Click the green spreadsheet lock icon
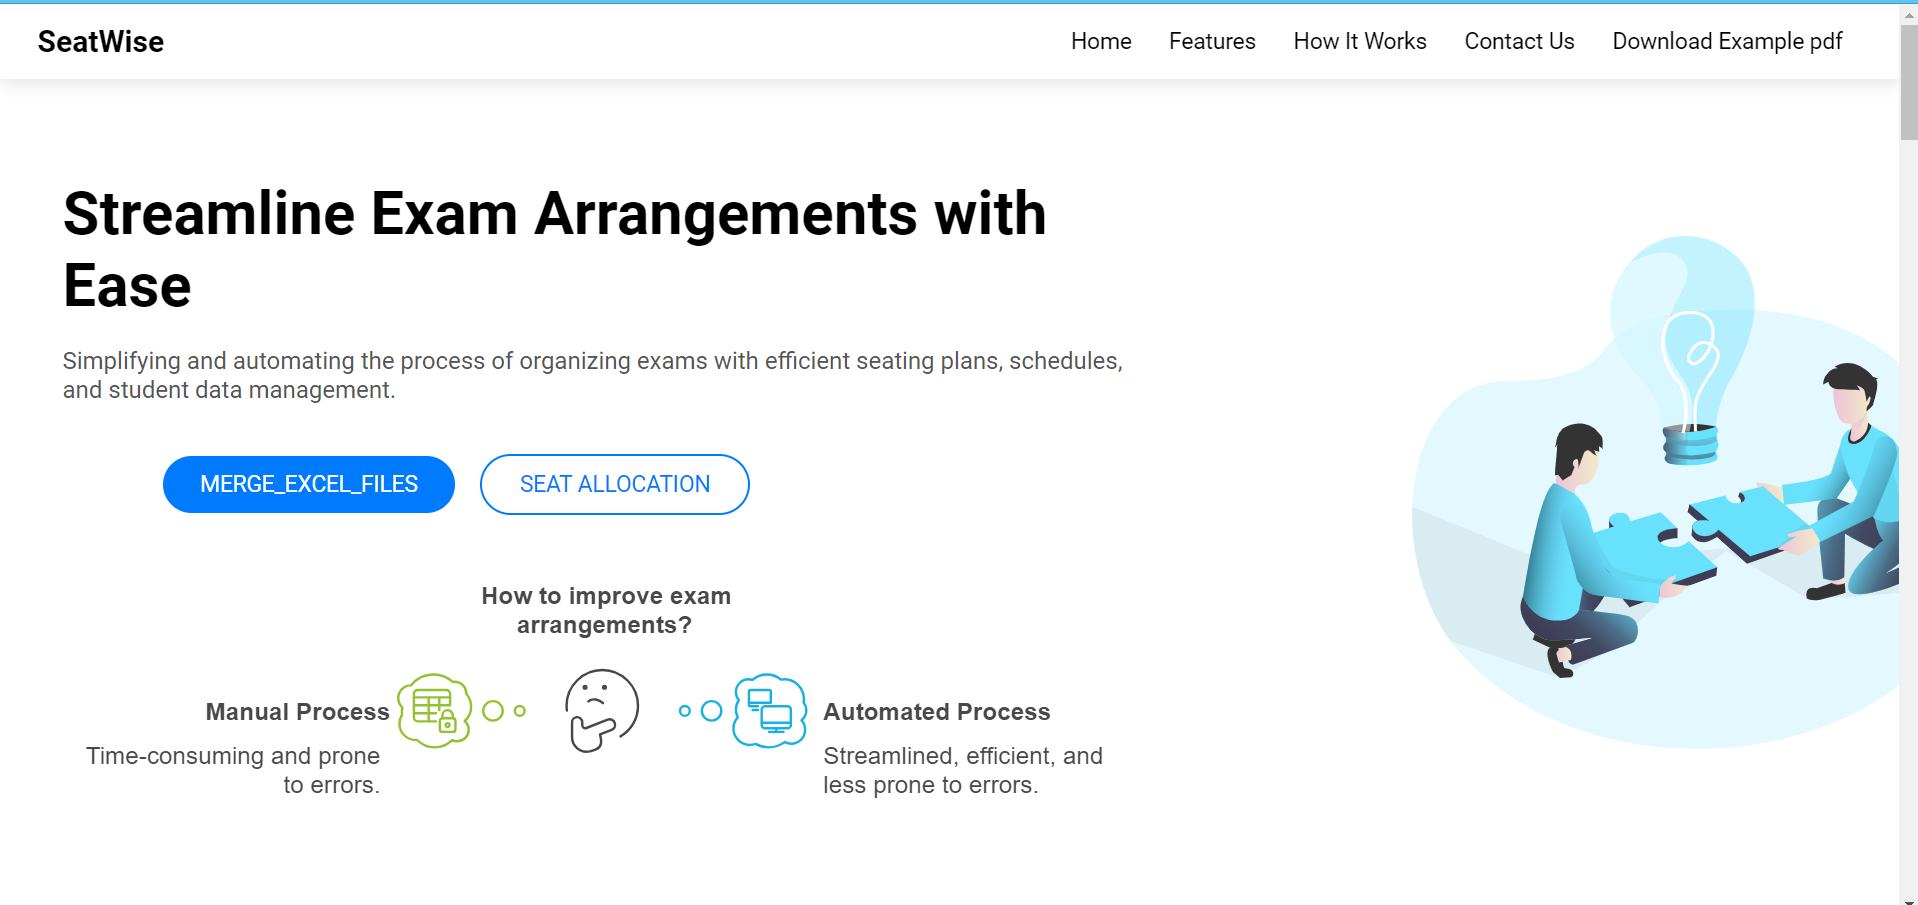 pyautogui.click(x=435, y=711)
